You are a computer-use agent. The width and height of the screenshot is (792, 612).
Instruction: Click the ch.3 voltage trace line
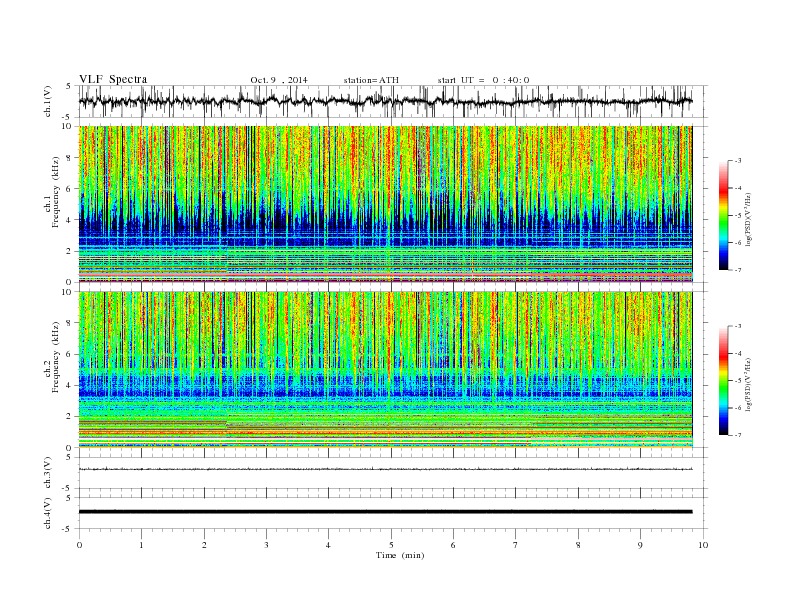pos(385,469)
